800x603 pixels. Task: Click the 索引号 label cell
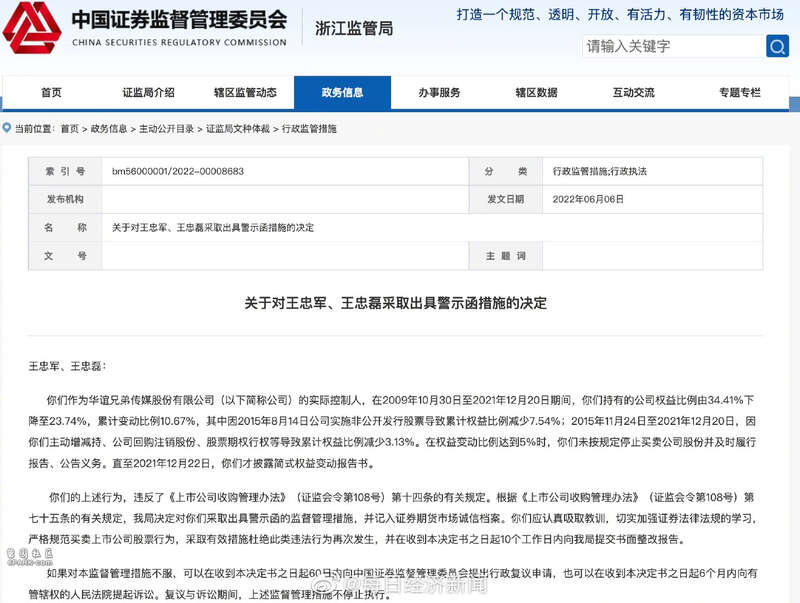click(65, 171)
